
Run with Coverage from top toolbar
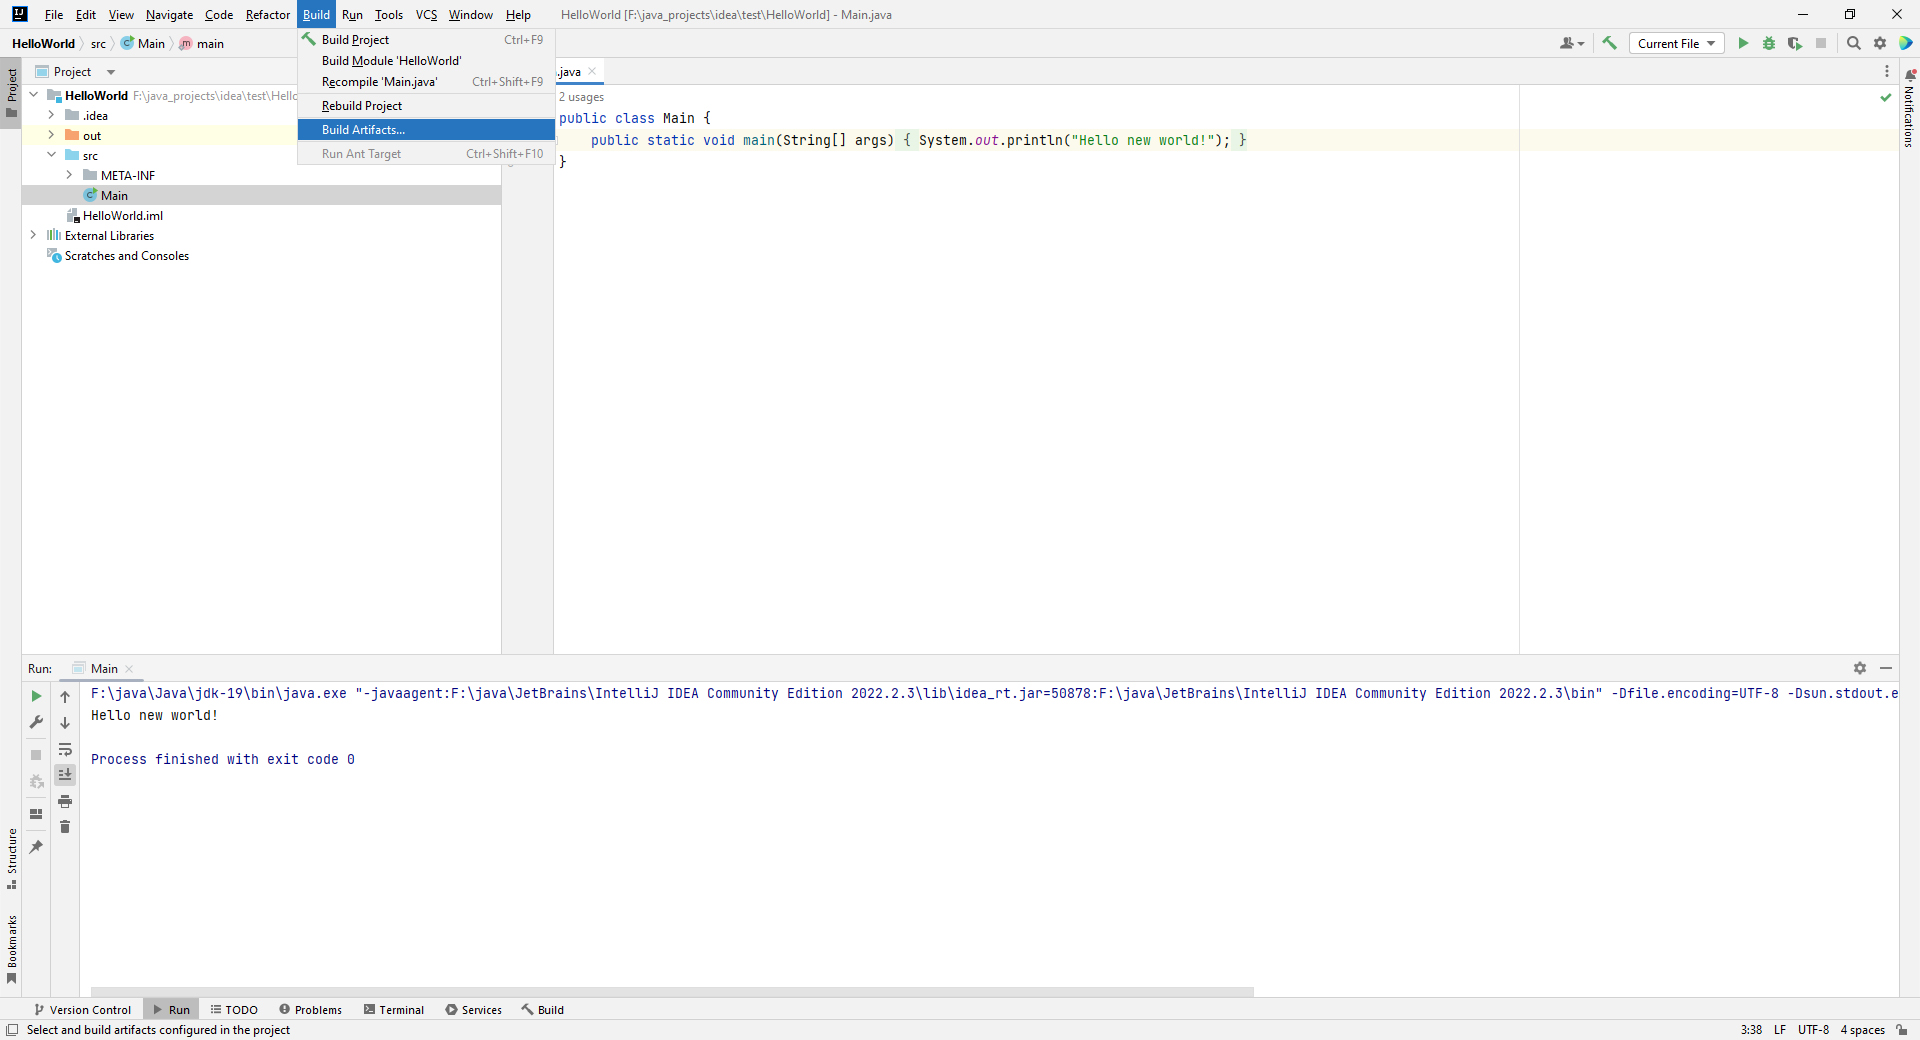pyautogui.click(x=1795, y=43)
